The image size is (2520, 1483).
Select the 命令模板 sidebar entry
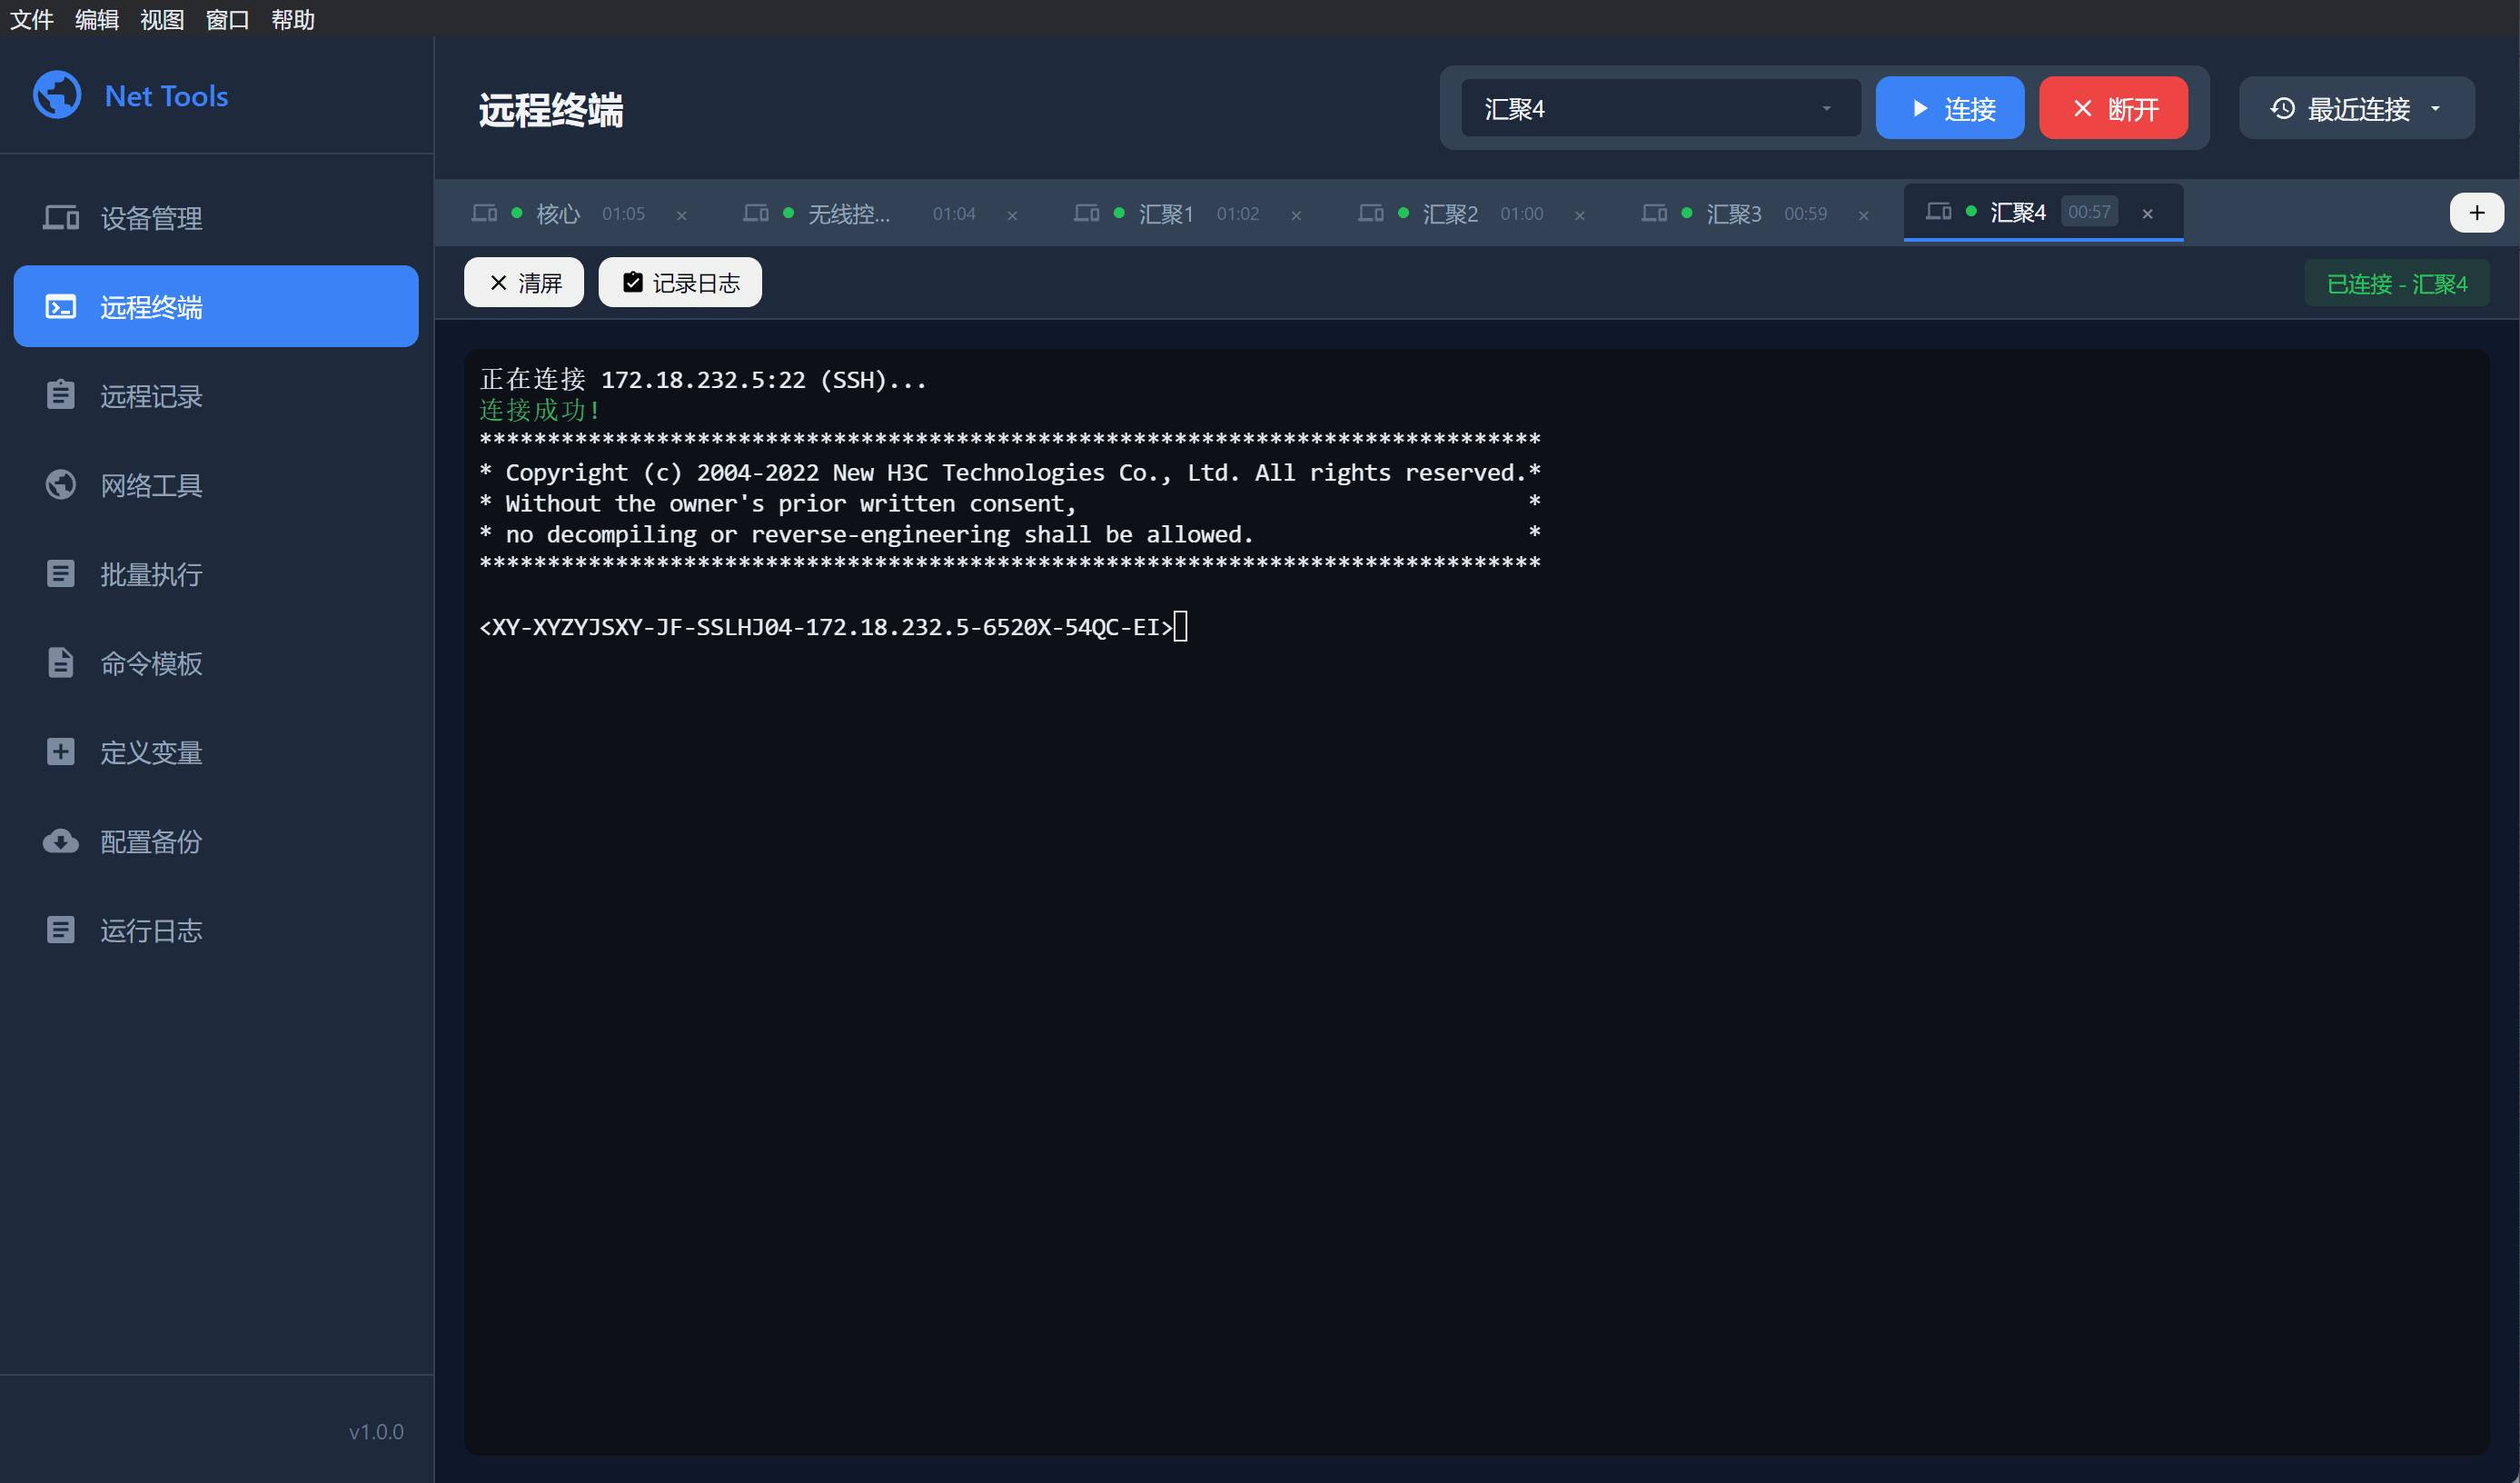151,663
